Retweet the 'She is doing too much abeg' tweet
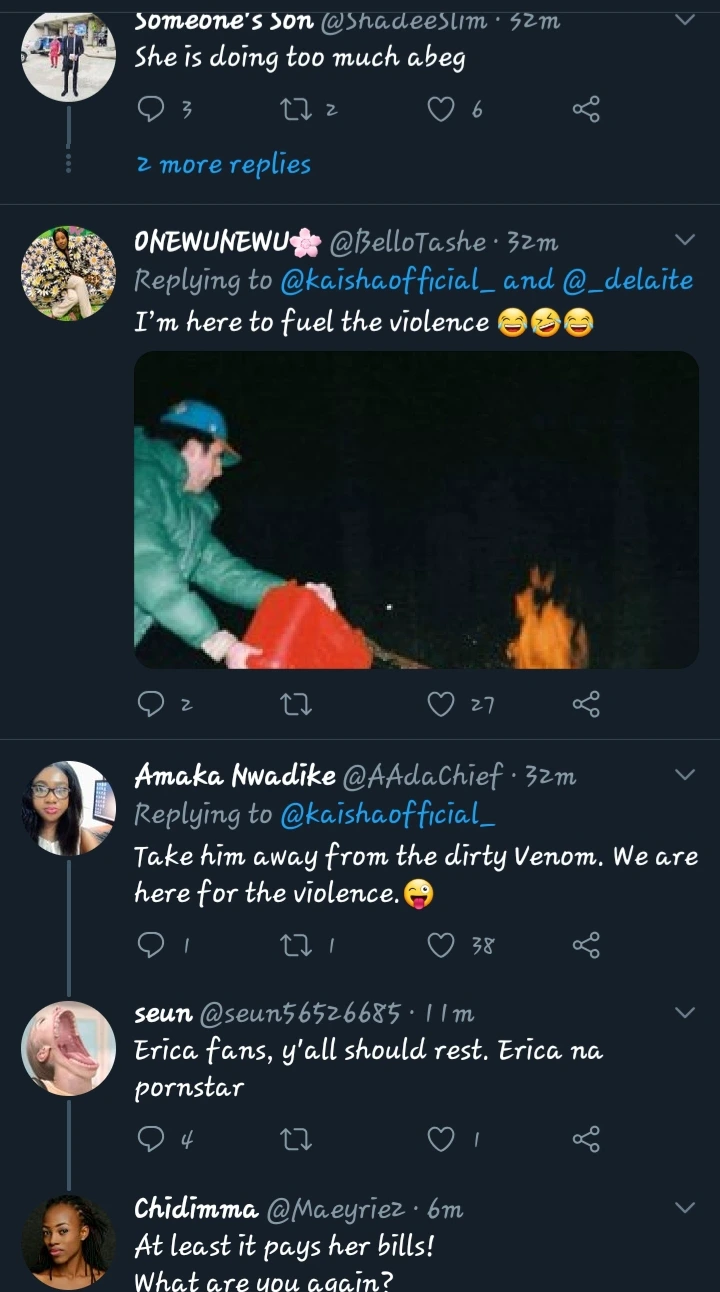720x1292 pixels. click(297, 110)
